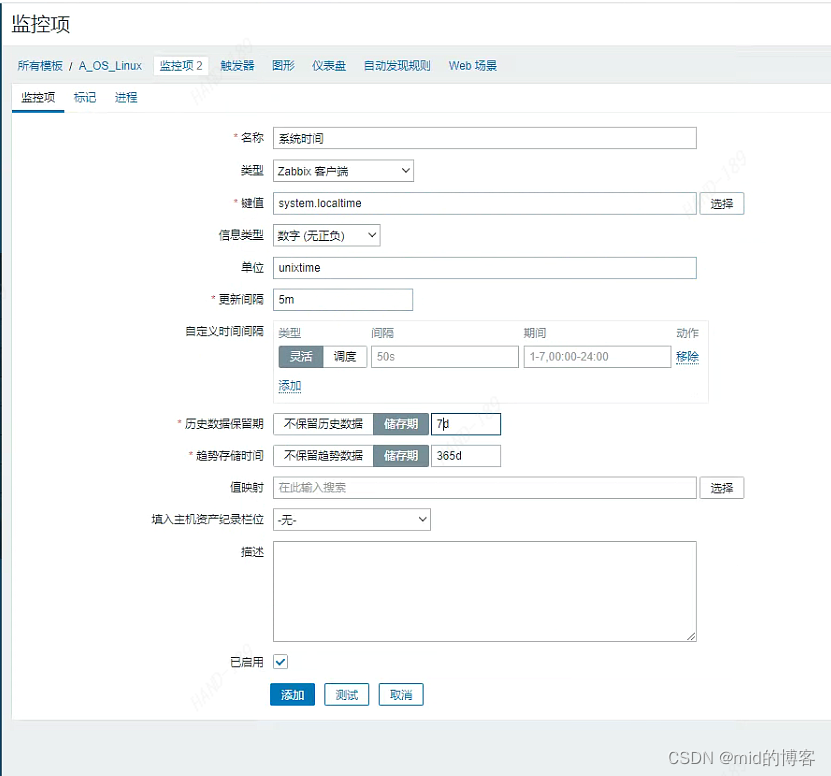This screenshot has width=831, height=776.
Task: Open the 仪表盘 navigation tab
Action: (329, 66)
